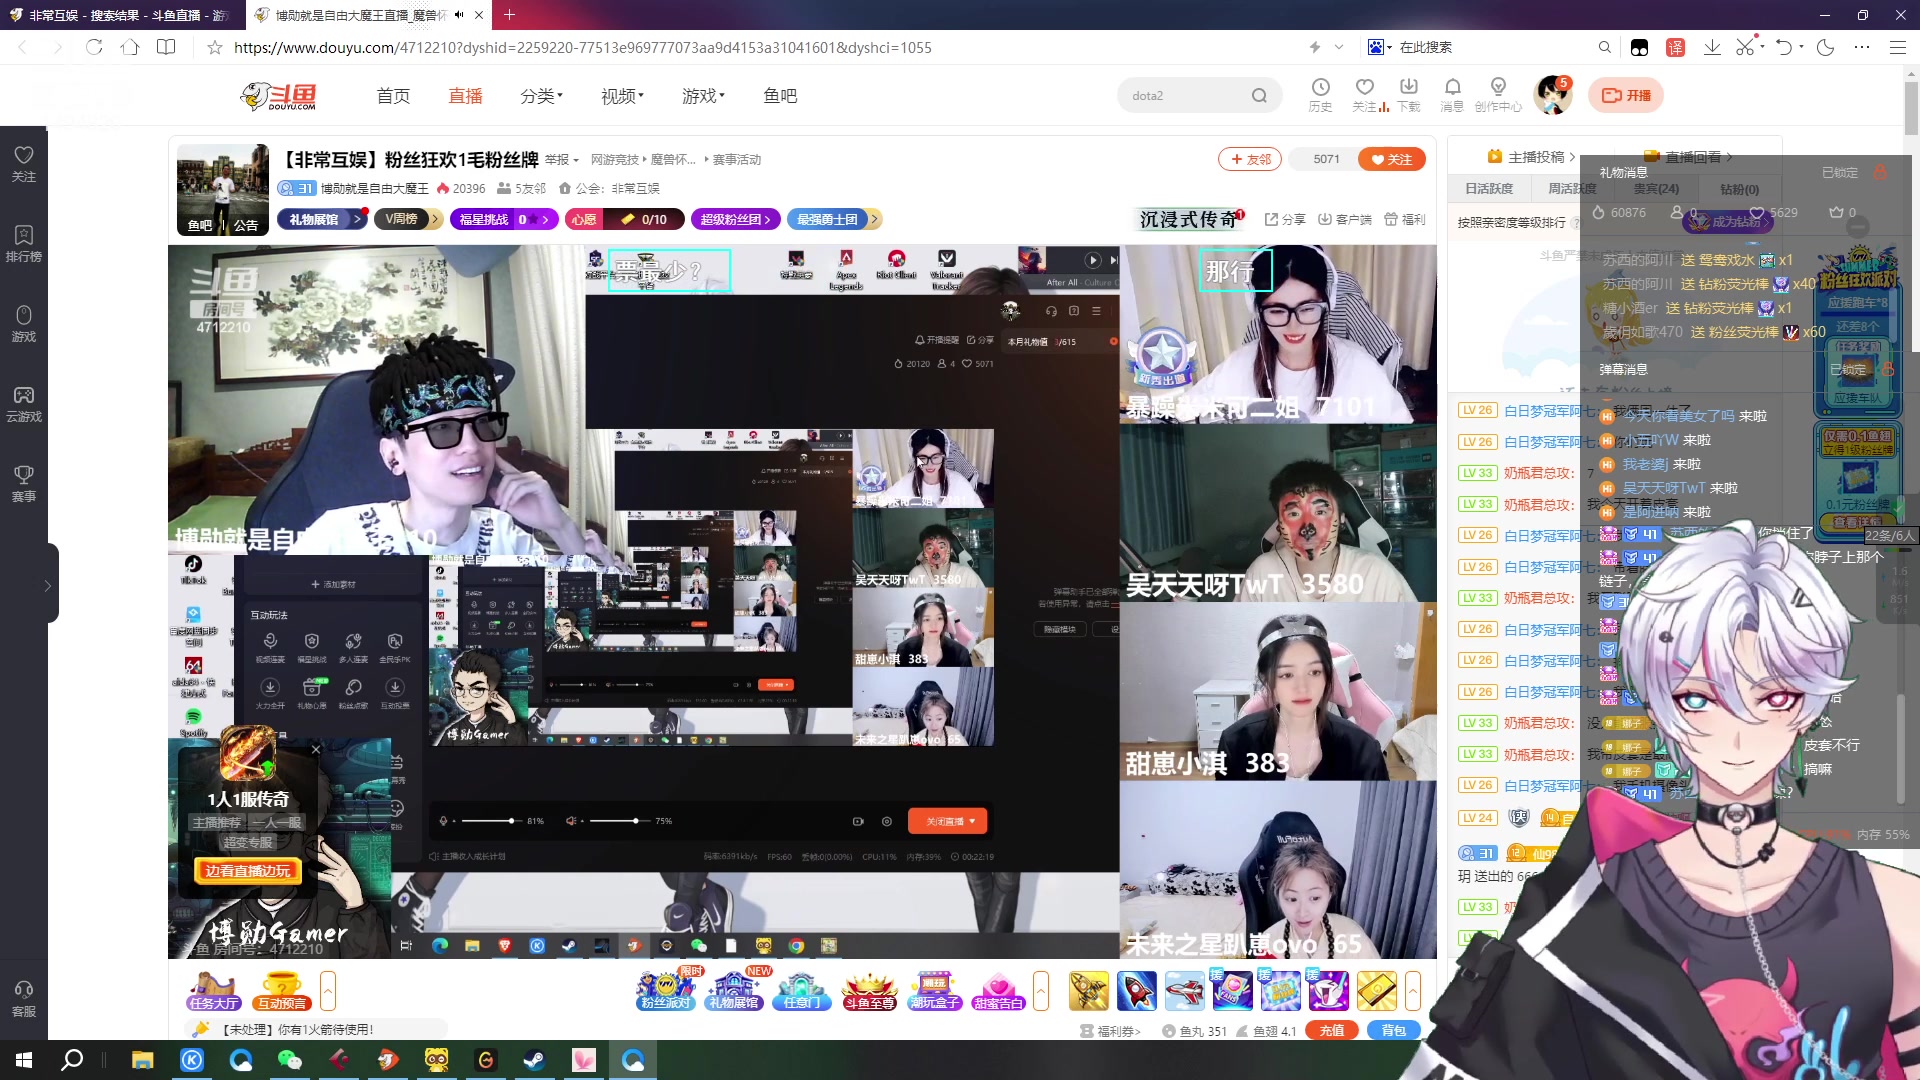Open 粉丝派对 fan party icon
Screen dimensions: 1920x1080
pyautogui.click(x=665, y=989)
